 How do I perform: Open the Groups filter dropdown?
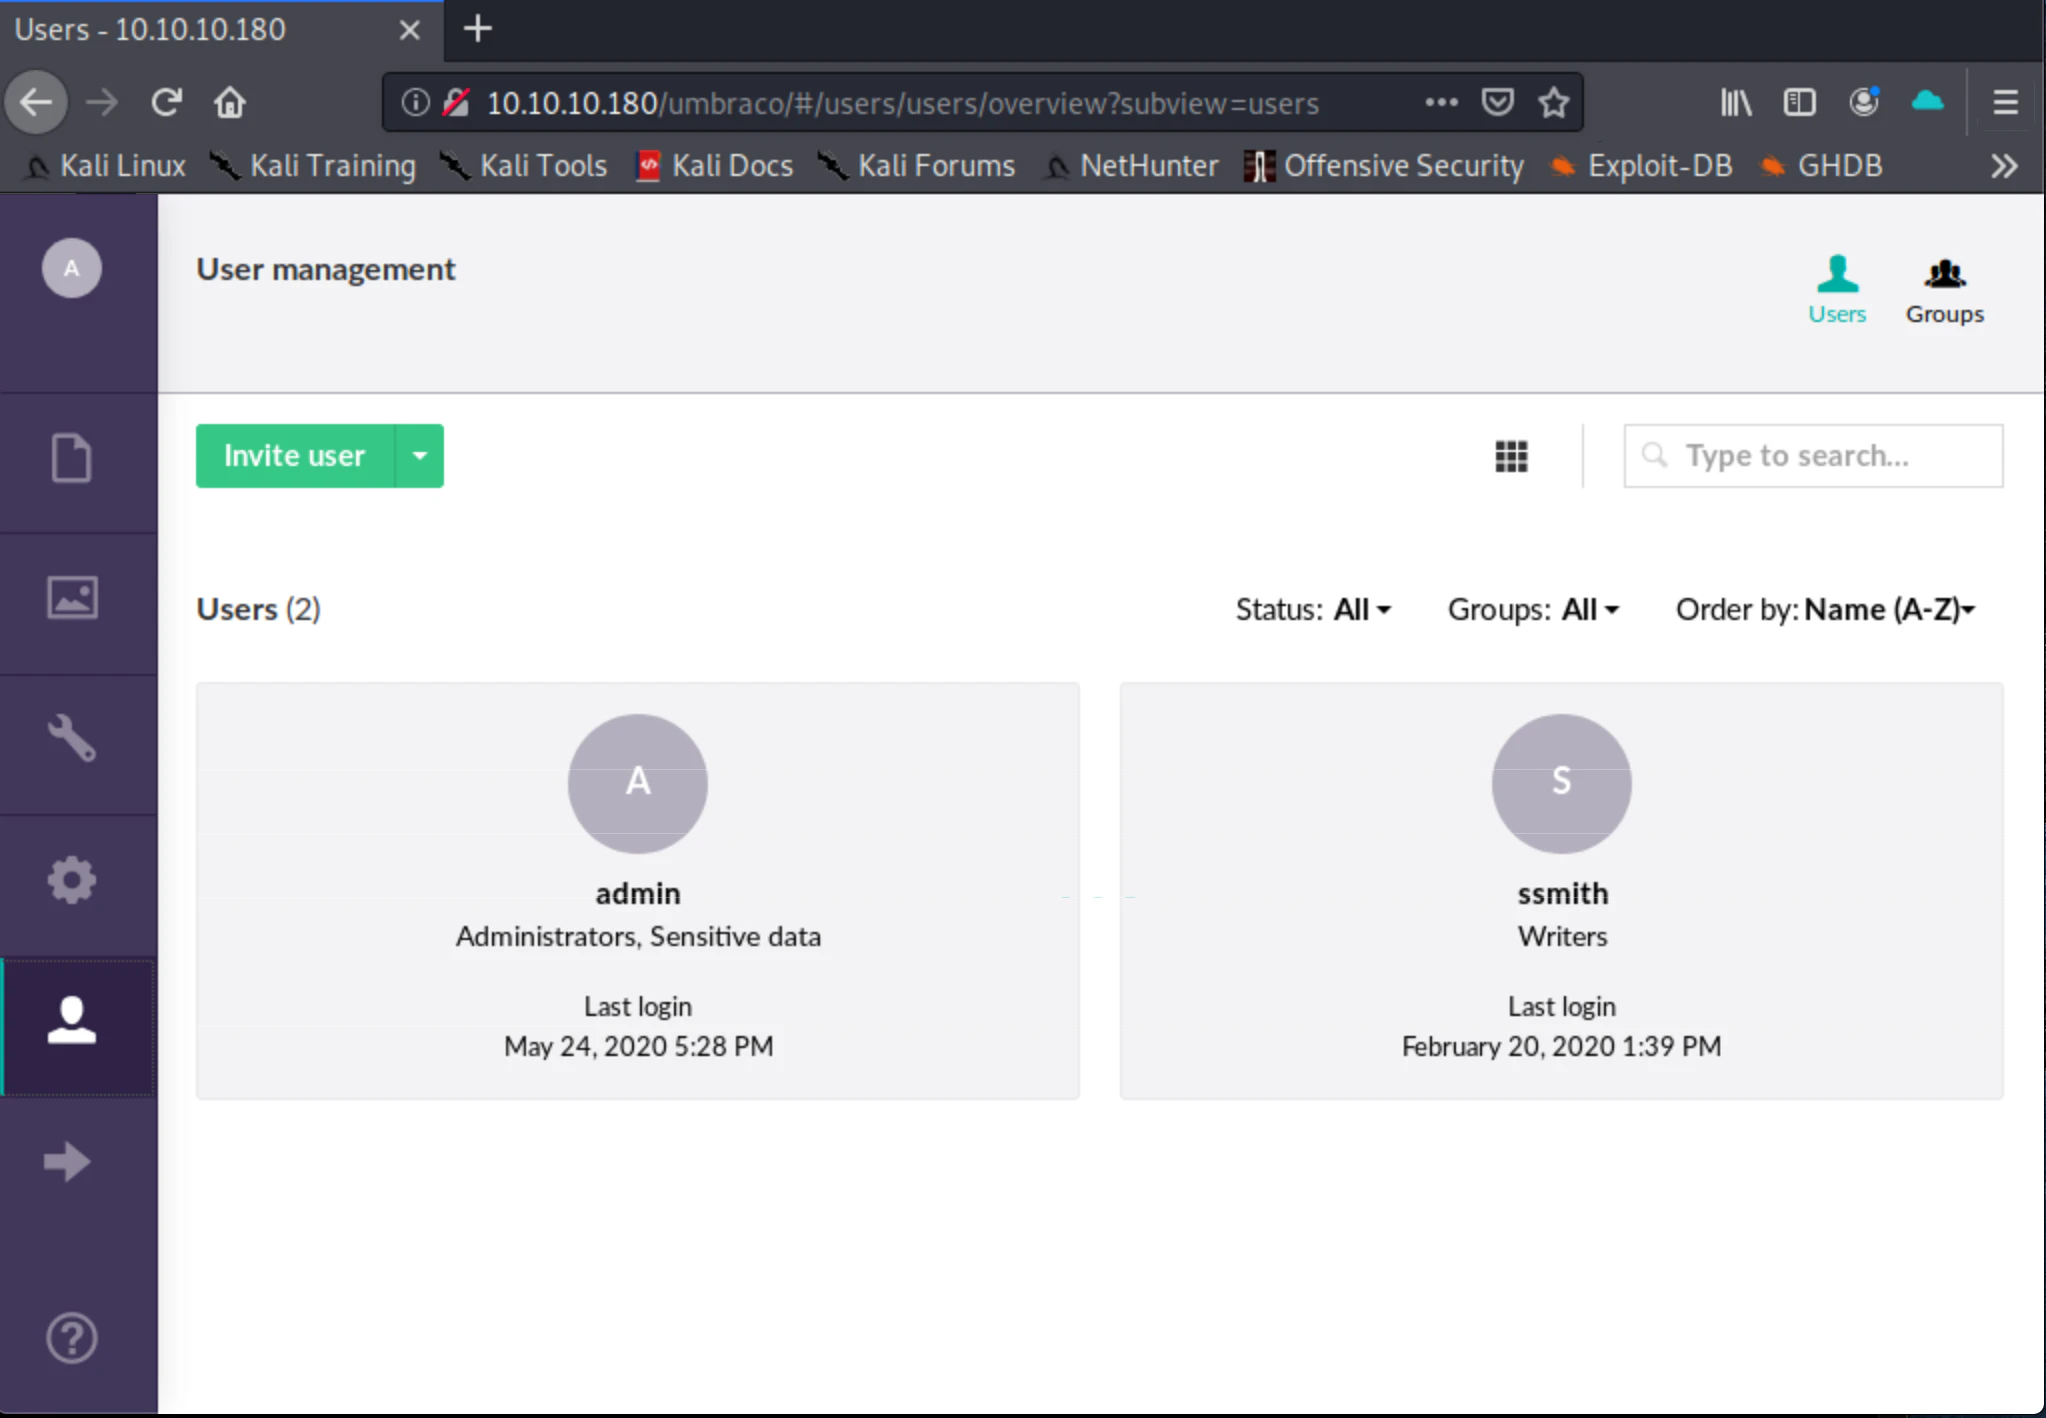(1533, 609)
